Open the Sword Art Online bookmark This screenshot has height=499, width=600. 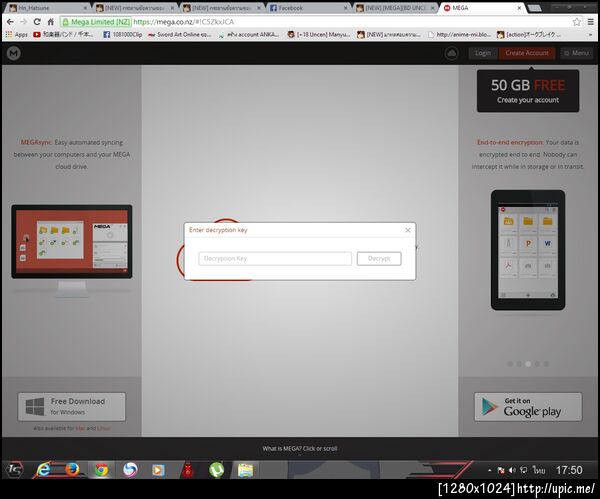(x=179, y=34)
